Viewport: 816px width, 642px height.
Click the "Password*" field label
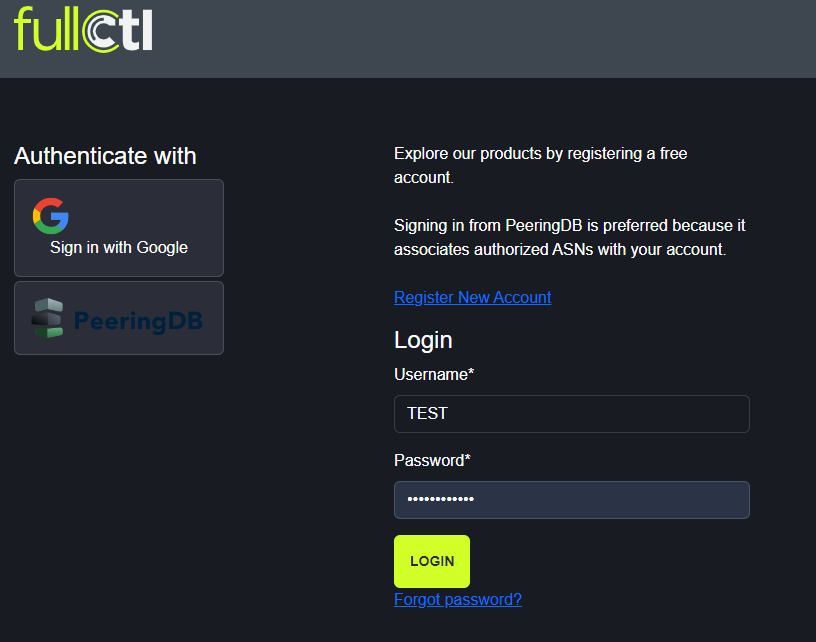432,460
